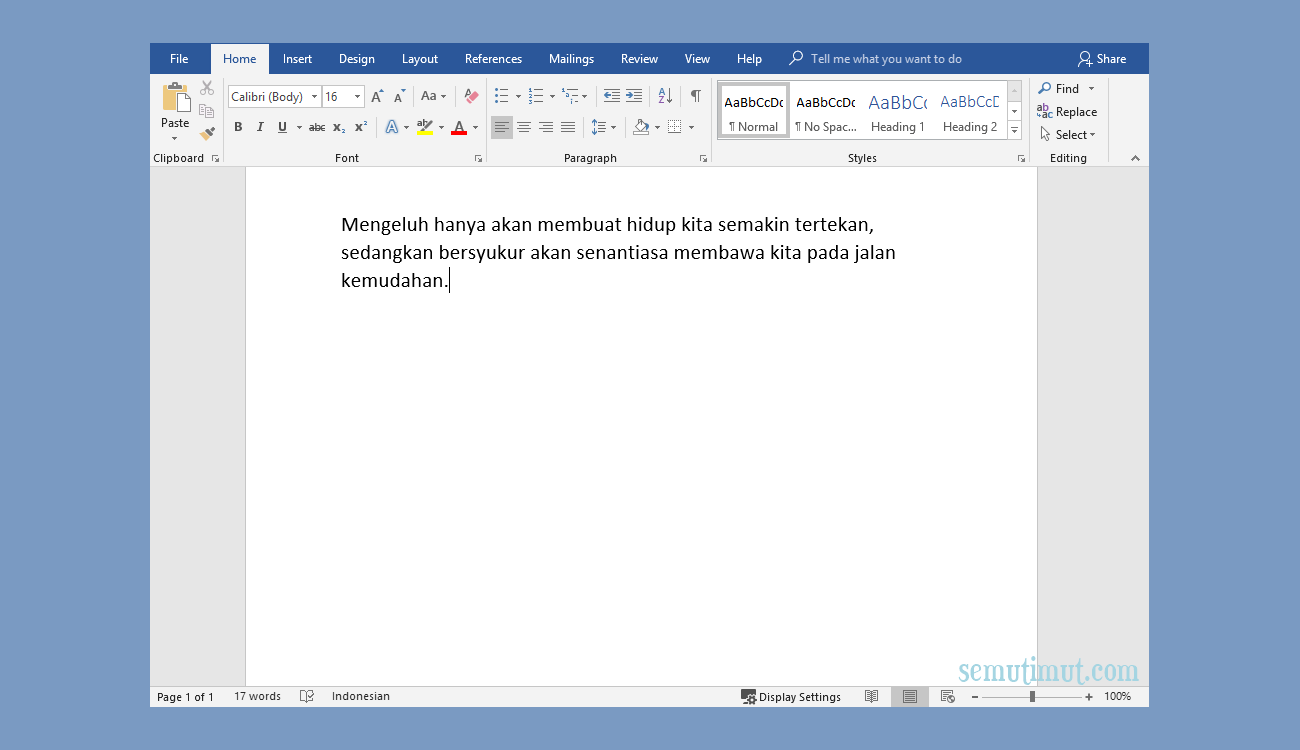Collapse the ribbon
The width and height of the screenshot is (1300, 750).
(1135, 158)
